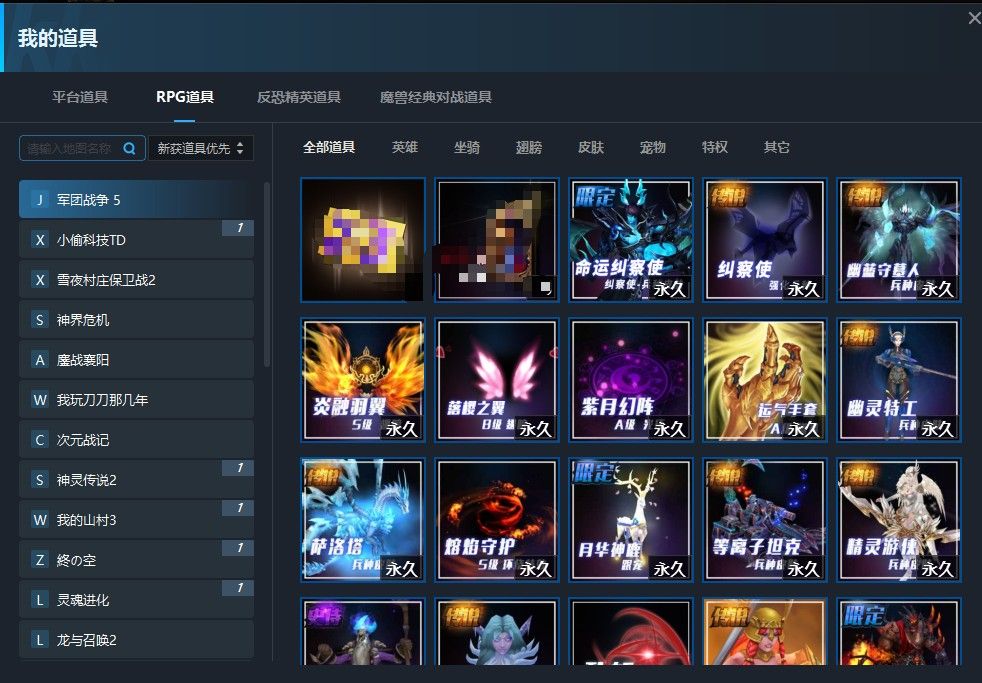This screenshot has width=982, height=683.
Task: Open the 纠察使 item card
Action: click(x=765, y=240)
